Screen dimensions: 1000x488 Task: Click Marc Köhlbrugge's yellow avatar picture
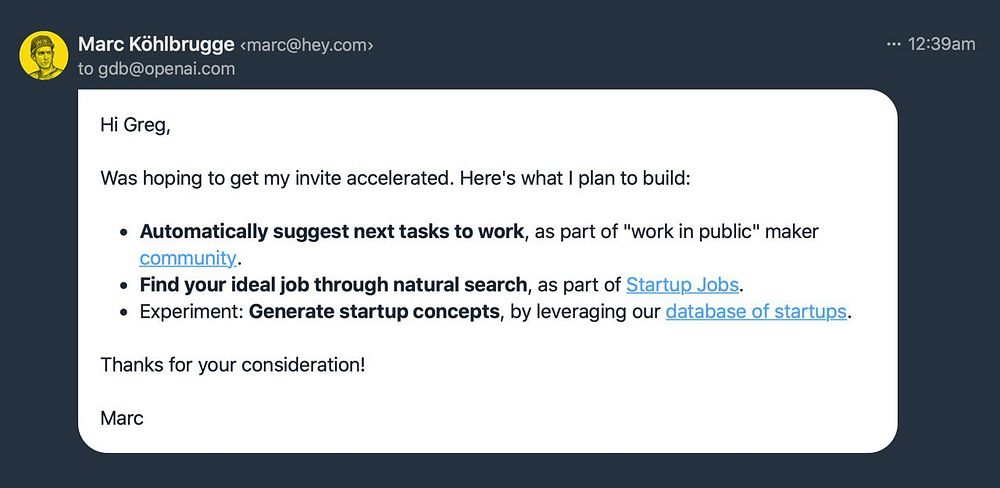point(44,56)
